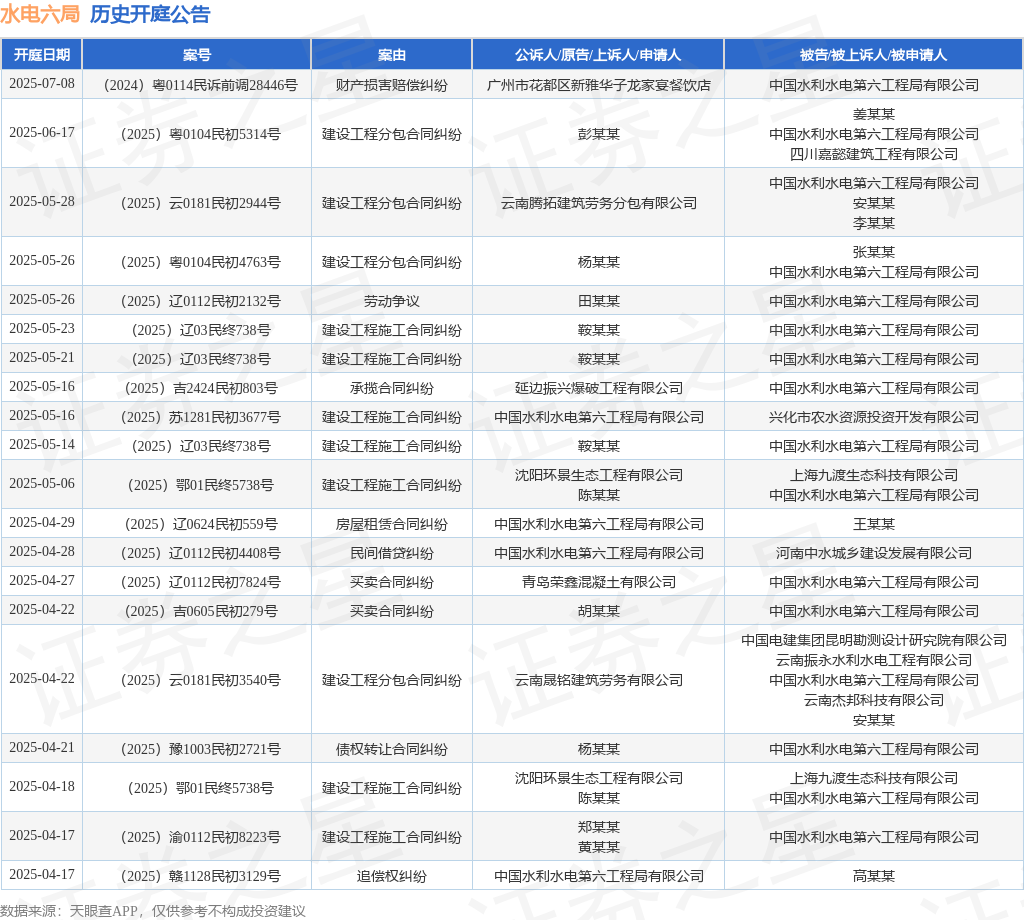Click the date cell 2025-05-06

pos(42,484)
